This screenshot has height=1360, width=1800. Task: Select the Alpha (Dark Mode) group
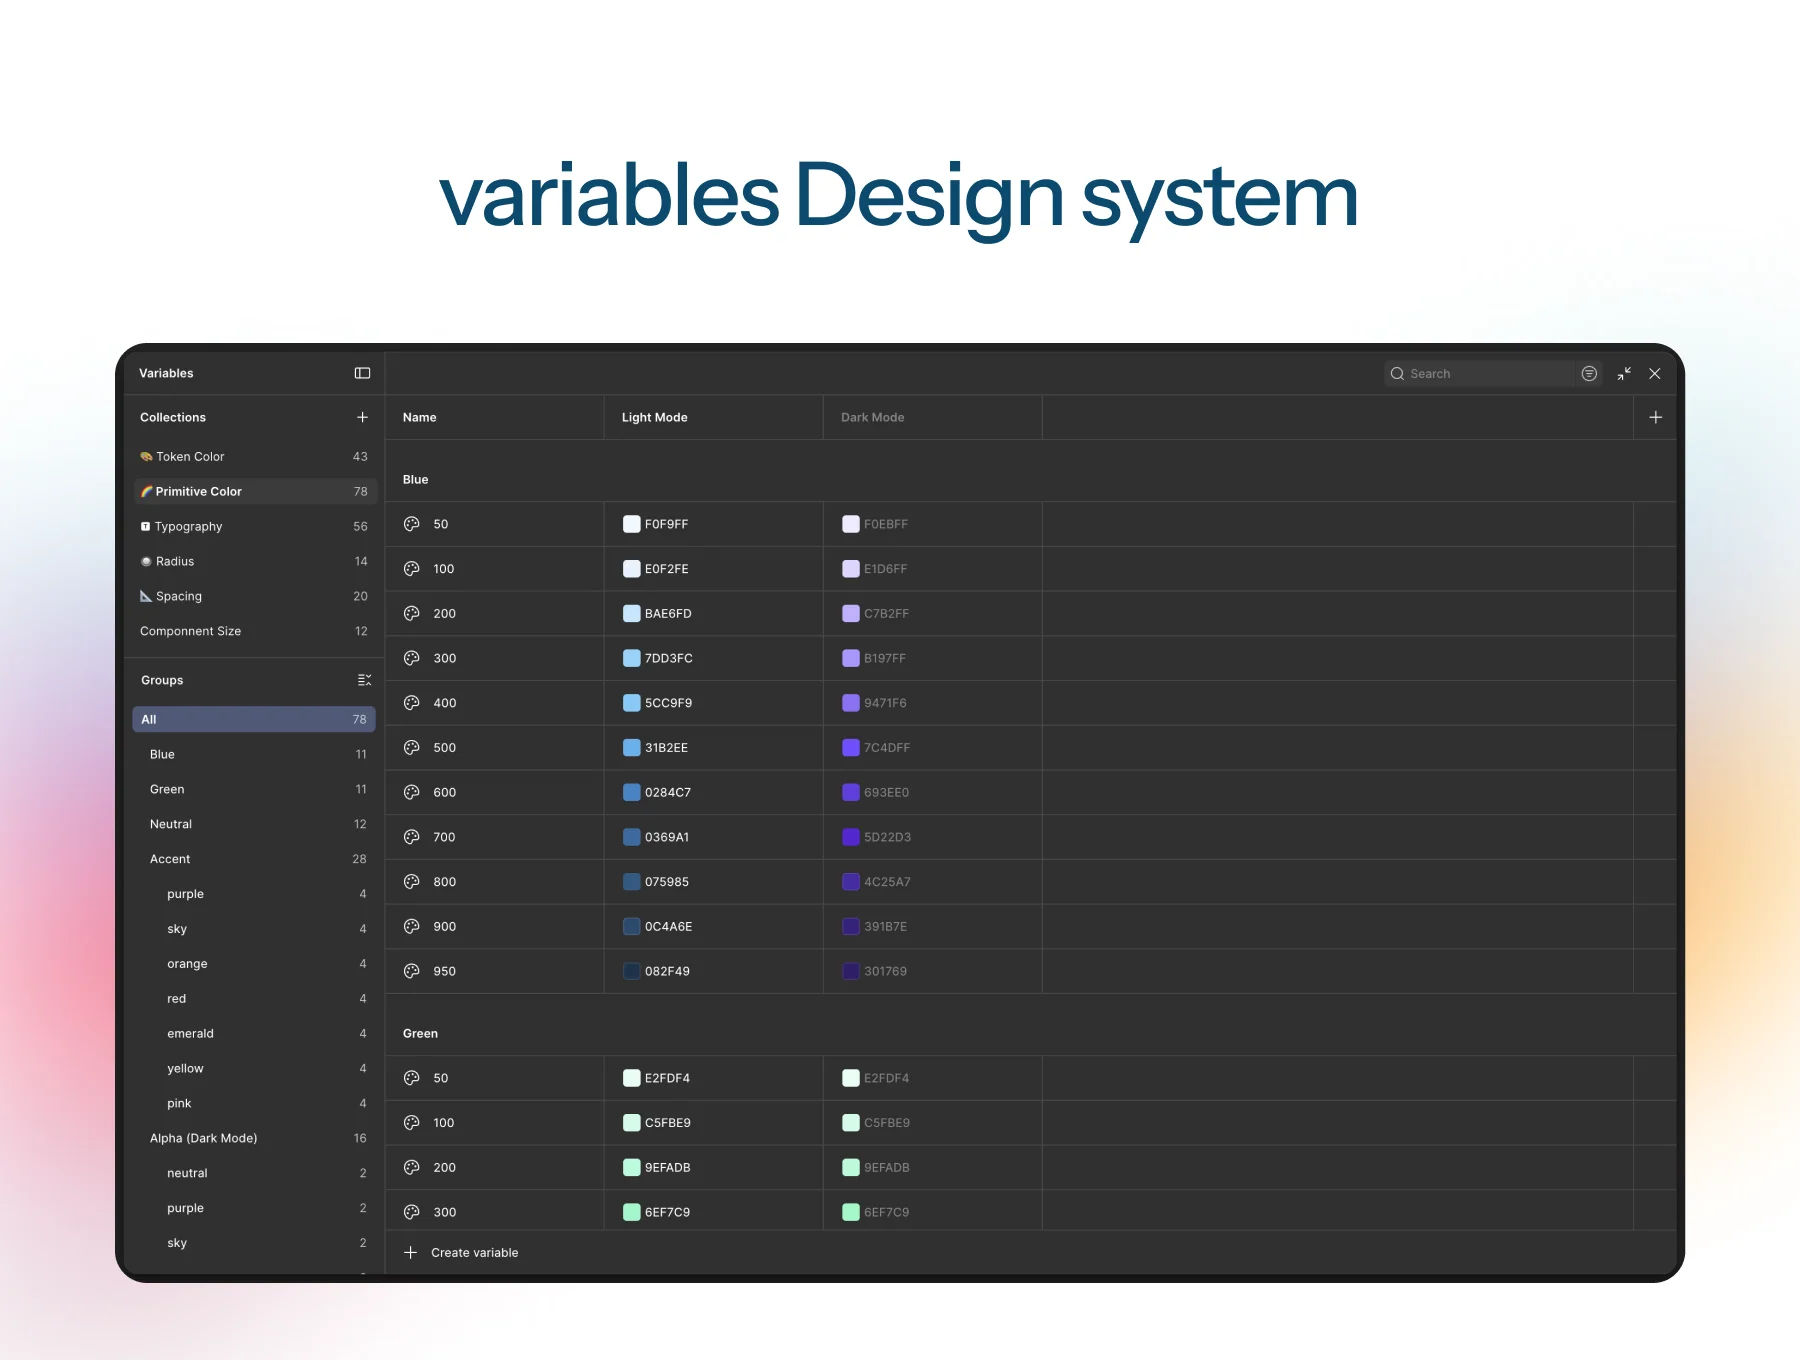click(x=254, y=1138)
